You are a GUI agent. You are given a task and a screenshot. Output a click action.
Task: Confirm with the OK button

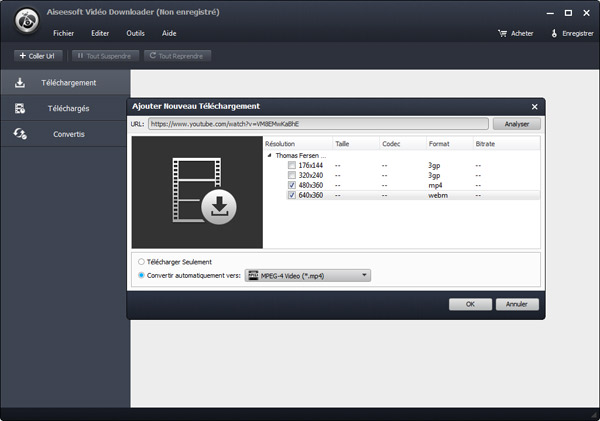click(x=470, y=304)
